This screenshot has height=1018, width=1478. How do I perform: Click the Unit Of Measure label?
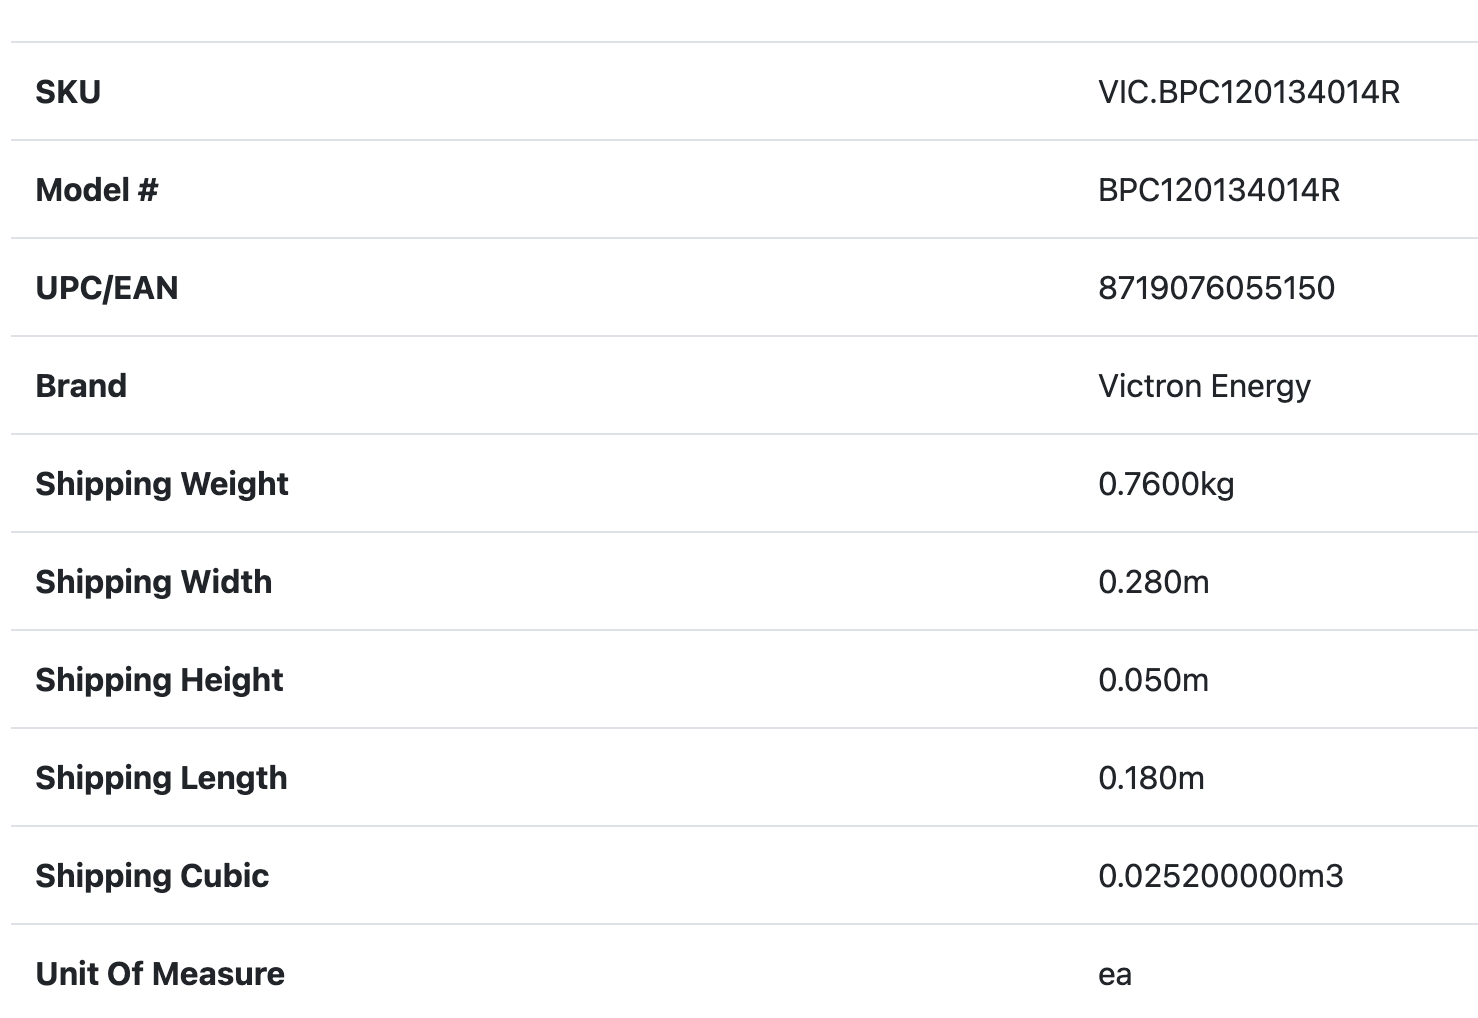(x=160, y=974)
